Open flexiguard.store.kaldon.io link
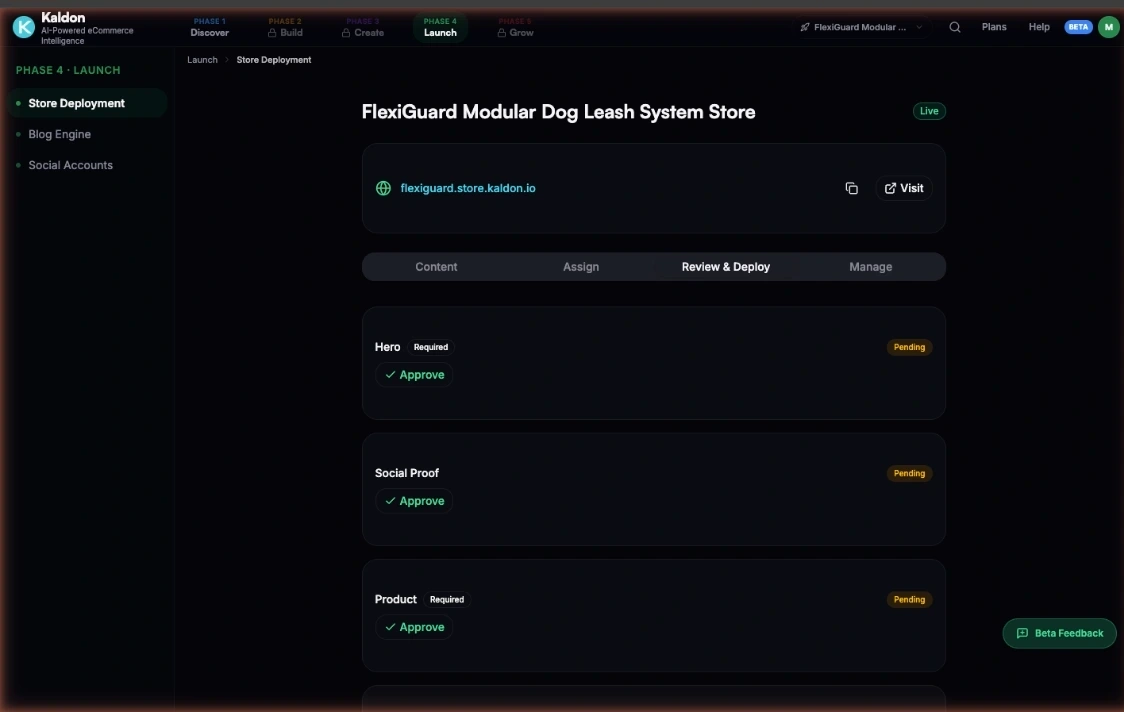The width and height of the screenshot is (1124, 712). click(467, 189)
